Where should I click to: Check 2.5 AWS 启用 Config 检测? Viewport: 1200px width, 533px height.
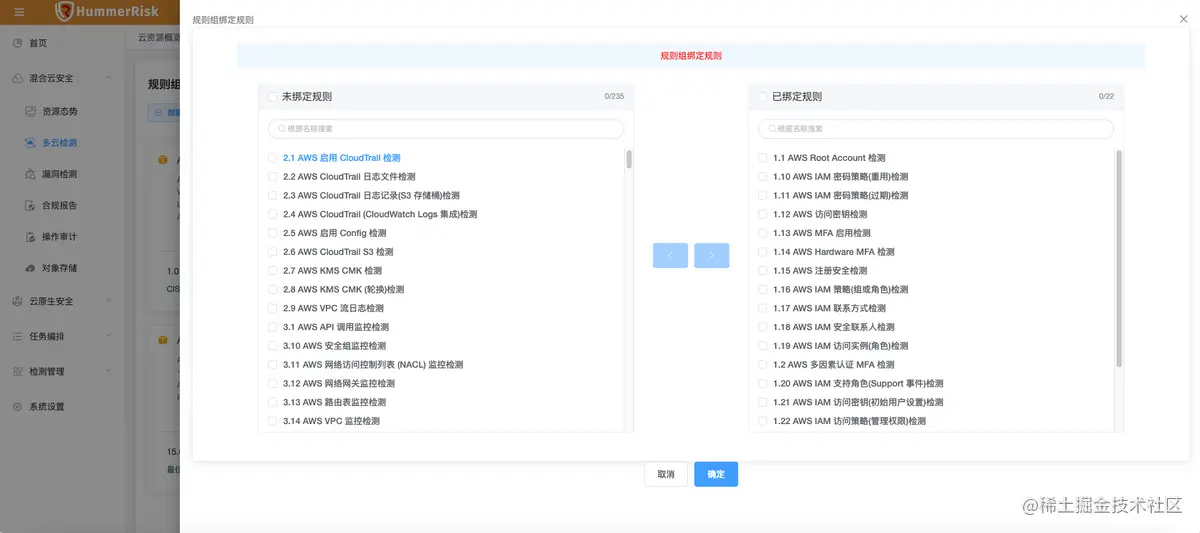click(272, 233)
